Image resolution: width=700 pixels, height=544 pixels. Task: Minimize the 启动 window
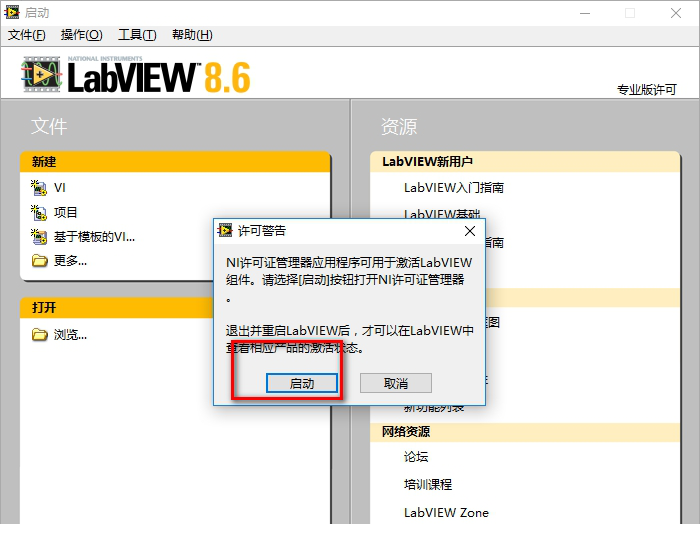pos(585,13)
